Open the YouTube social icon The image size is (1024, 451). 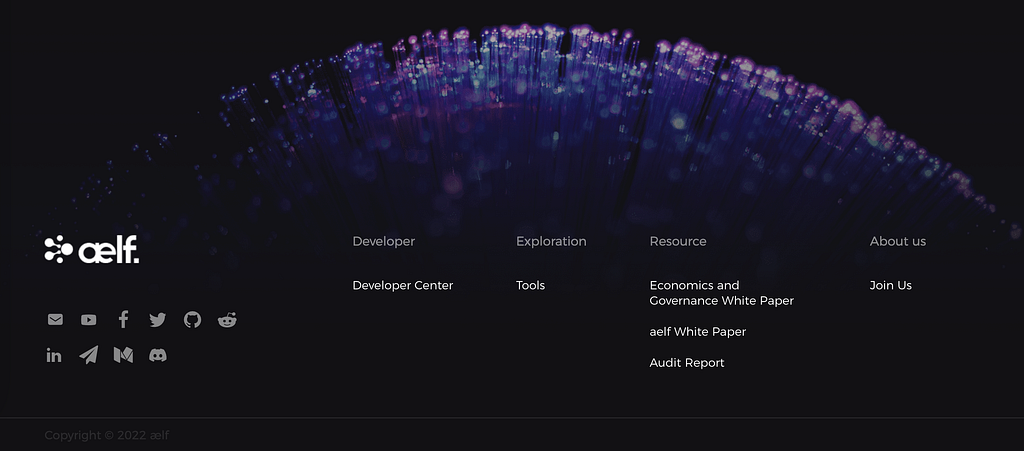coord(89,320)
